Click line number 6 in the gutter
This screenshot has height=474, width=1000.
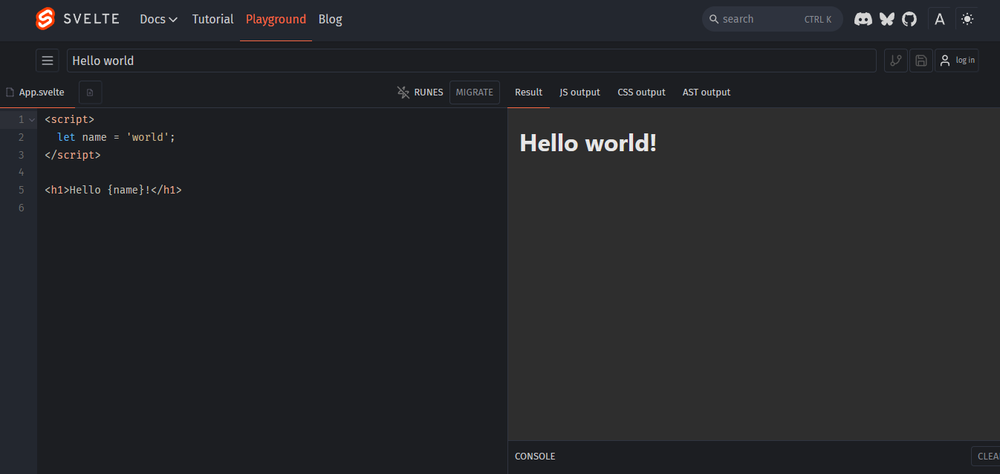21,208
